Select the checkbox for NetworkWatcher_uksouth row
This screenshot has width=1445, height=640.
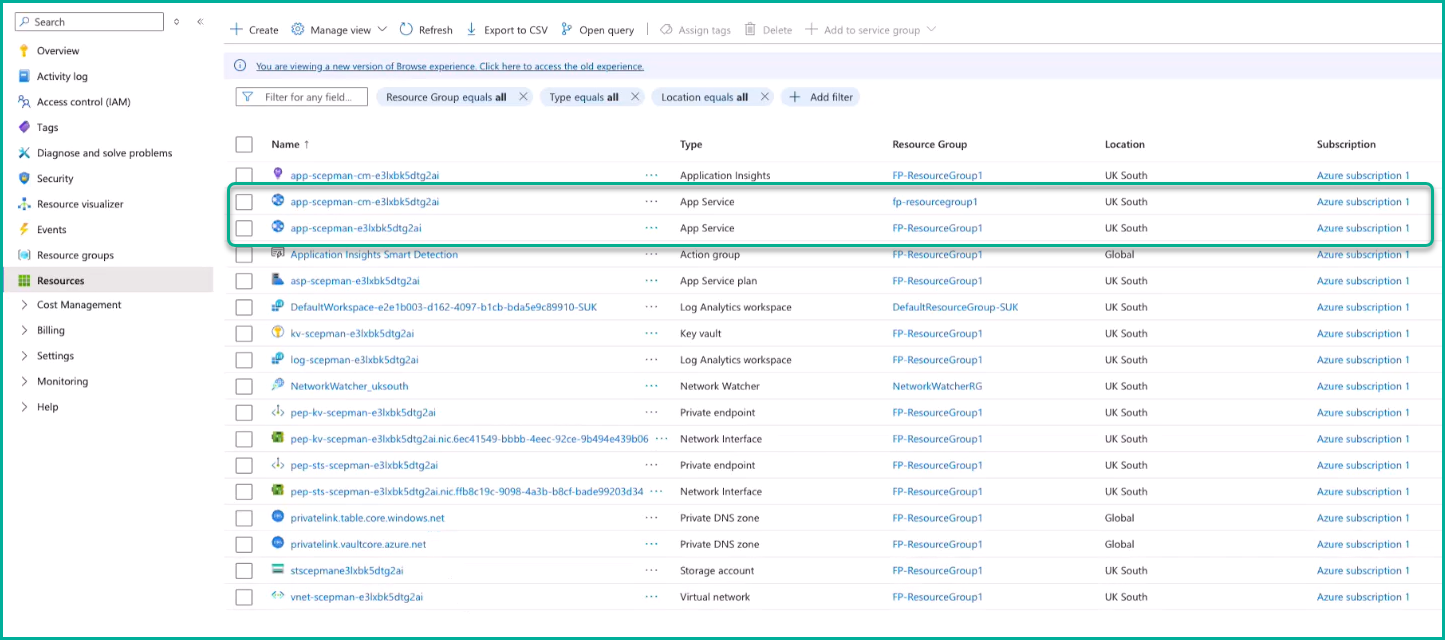244,386
